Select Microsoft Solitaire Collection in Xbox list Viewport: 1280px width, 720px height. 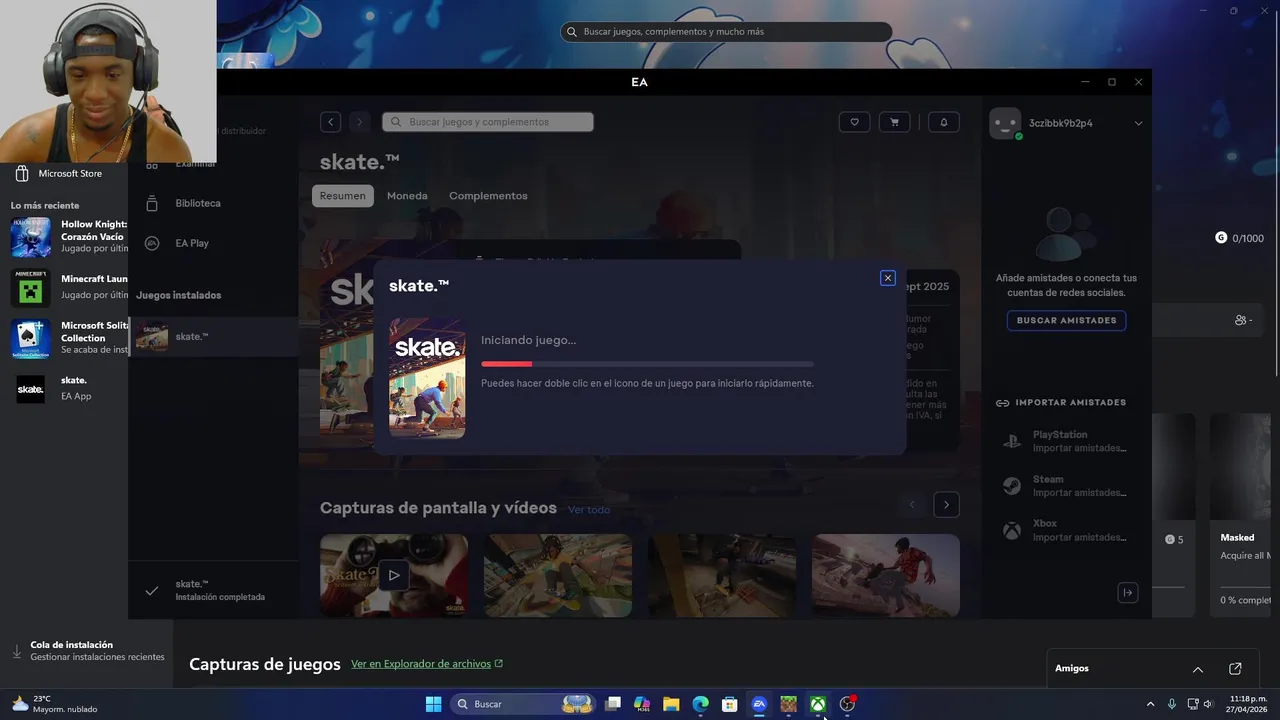coord(68,338)
